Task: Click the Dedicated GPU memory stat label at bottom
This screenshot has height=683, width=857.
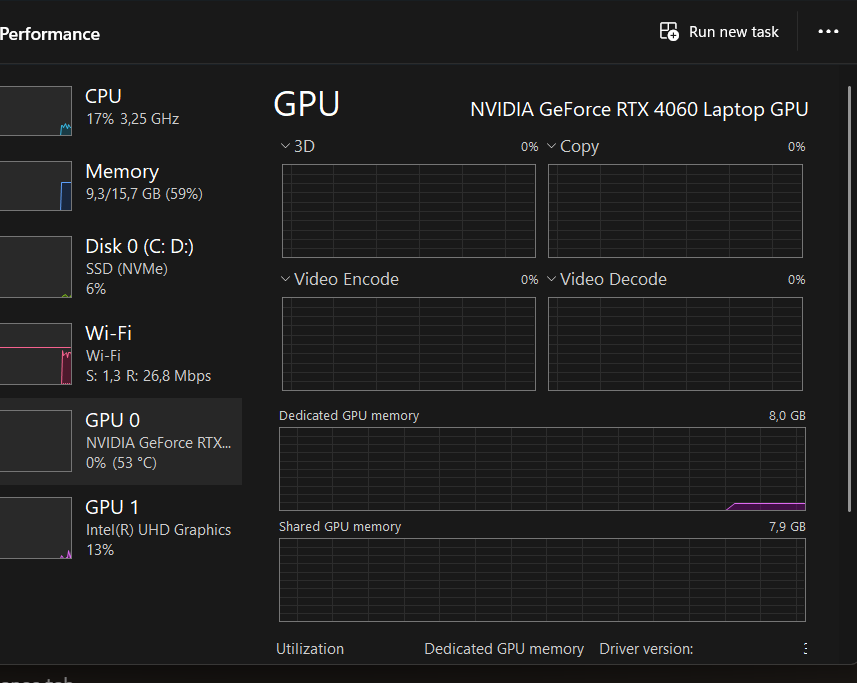Action: (x=504, y=649)
